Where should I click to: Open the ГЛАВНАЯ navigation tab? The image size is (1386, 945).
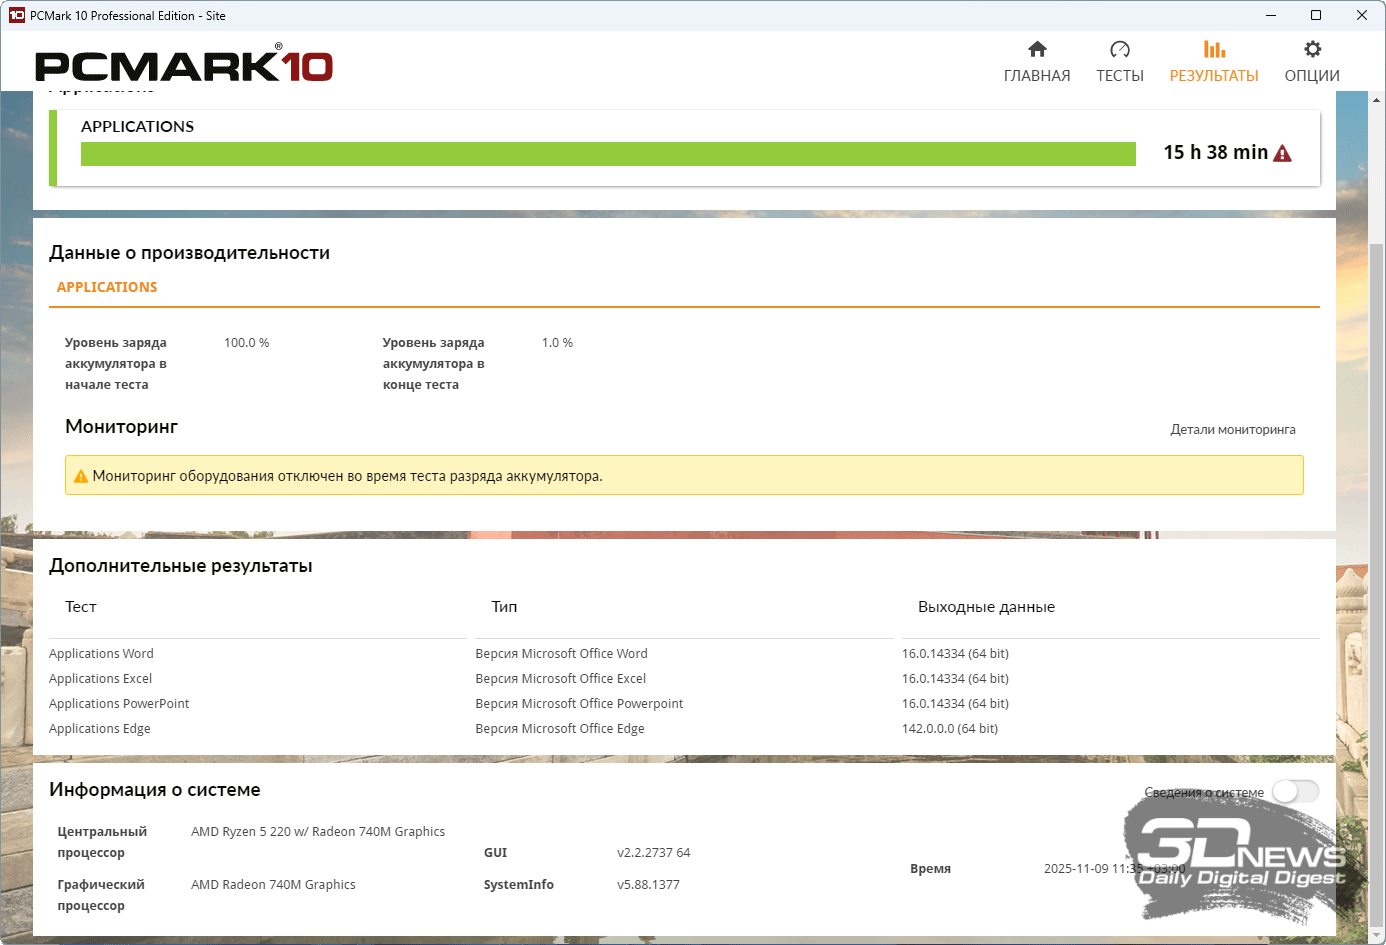click(1037, 76)
